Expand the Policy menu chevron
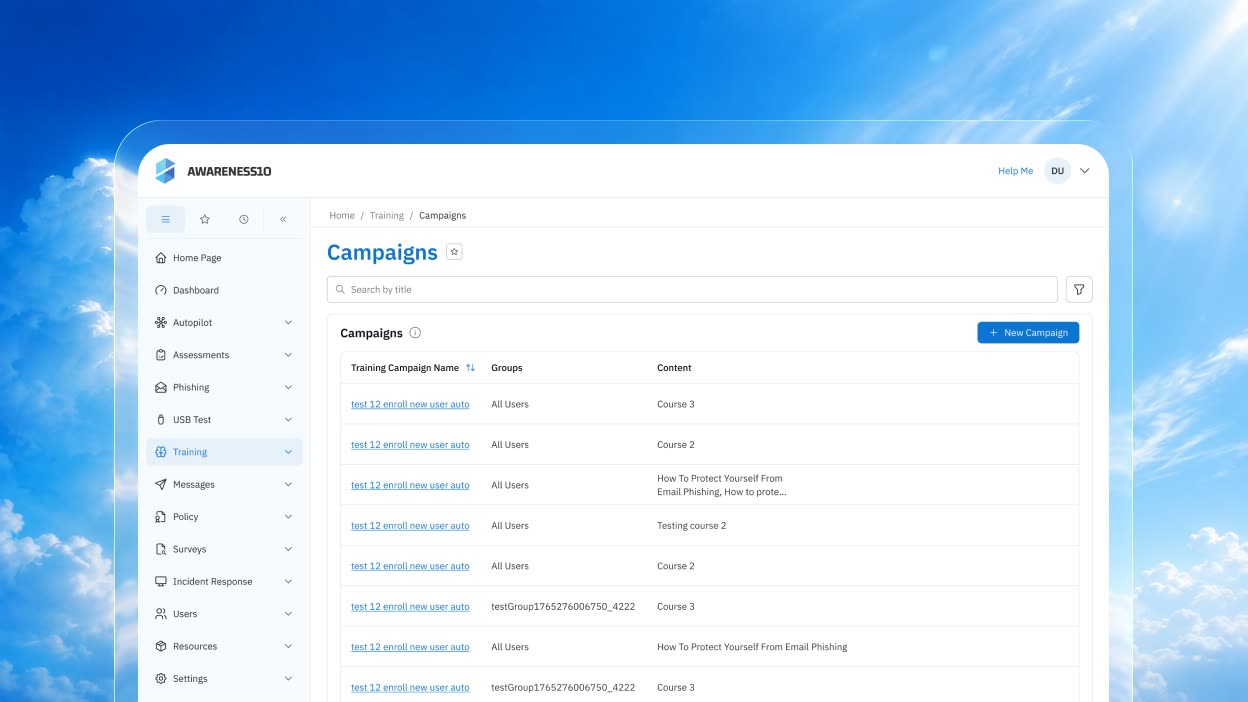 (x=288, y=517)
